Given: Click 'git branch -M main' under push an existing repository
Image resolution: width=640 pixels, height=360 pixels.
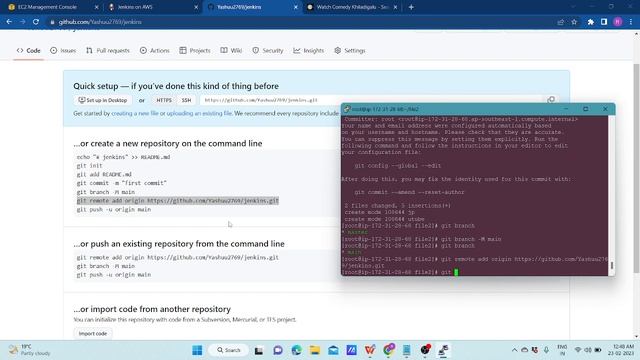Looking at the screenshot, I should (x=106, y=266).
